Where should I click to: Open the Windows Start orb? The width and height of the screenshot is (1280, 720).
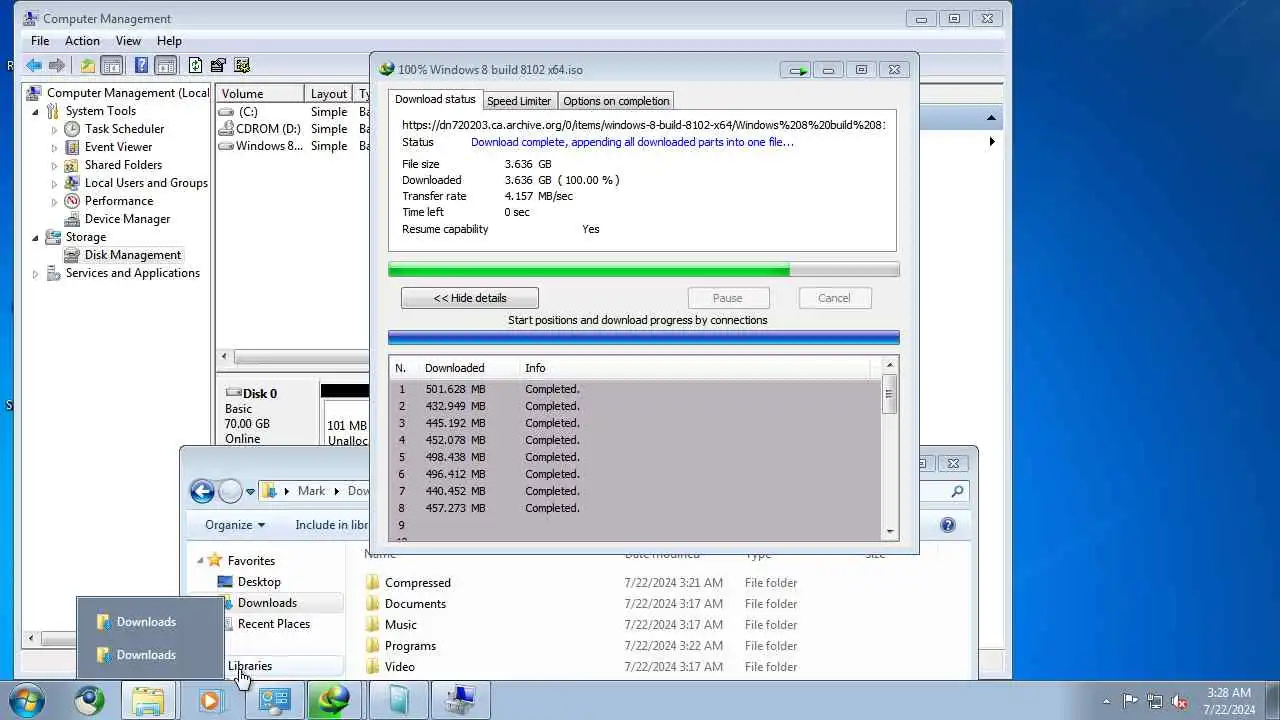click(26, 700)
